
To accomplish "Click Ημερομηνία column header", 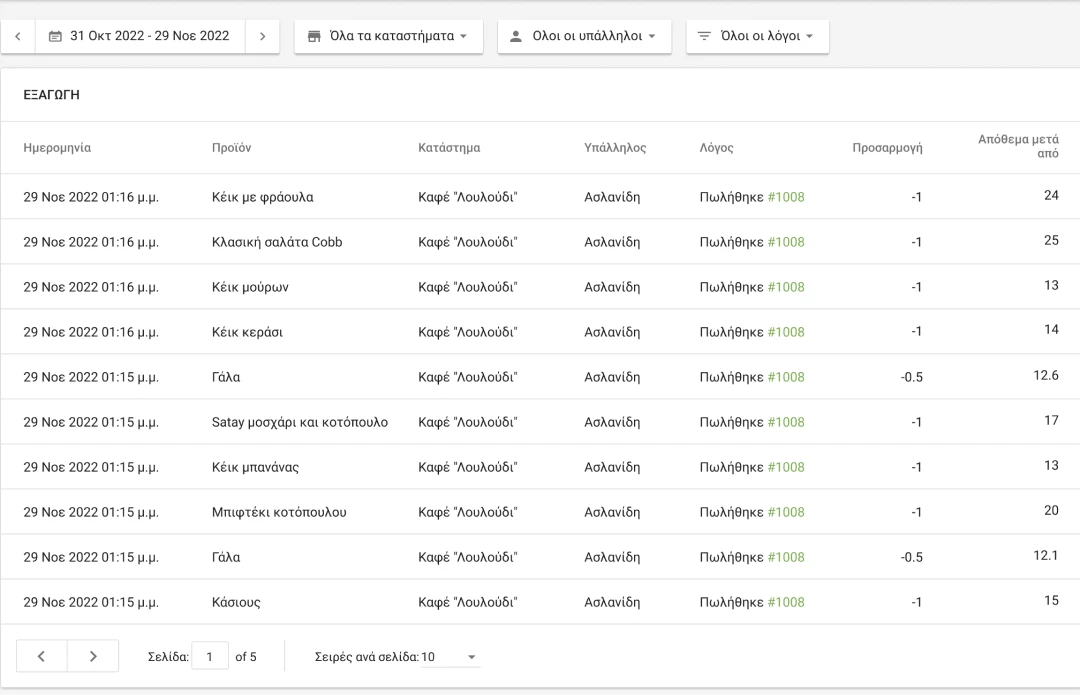I will click(57, 148).
